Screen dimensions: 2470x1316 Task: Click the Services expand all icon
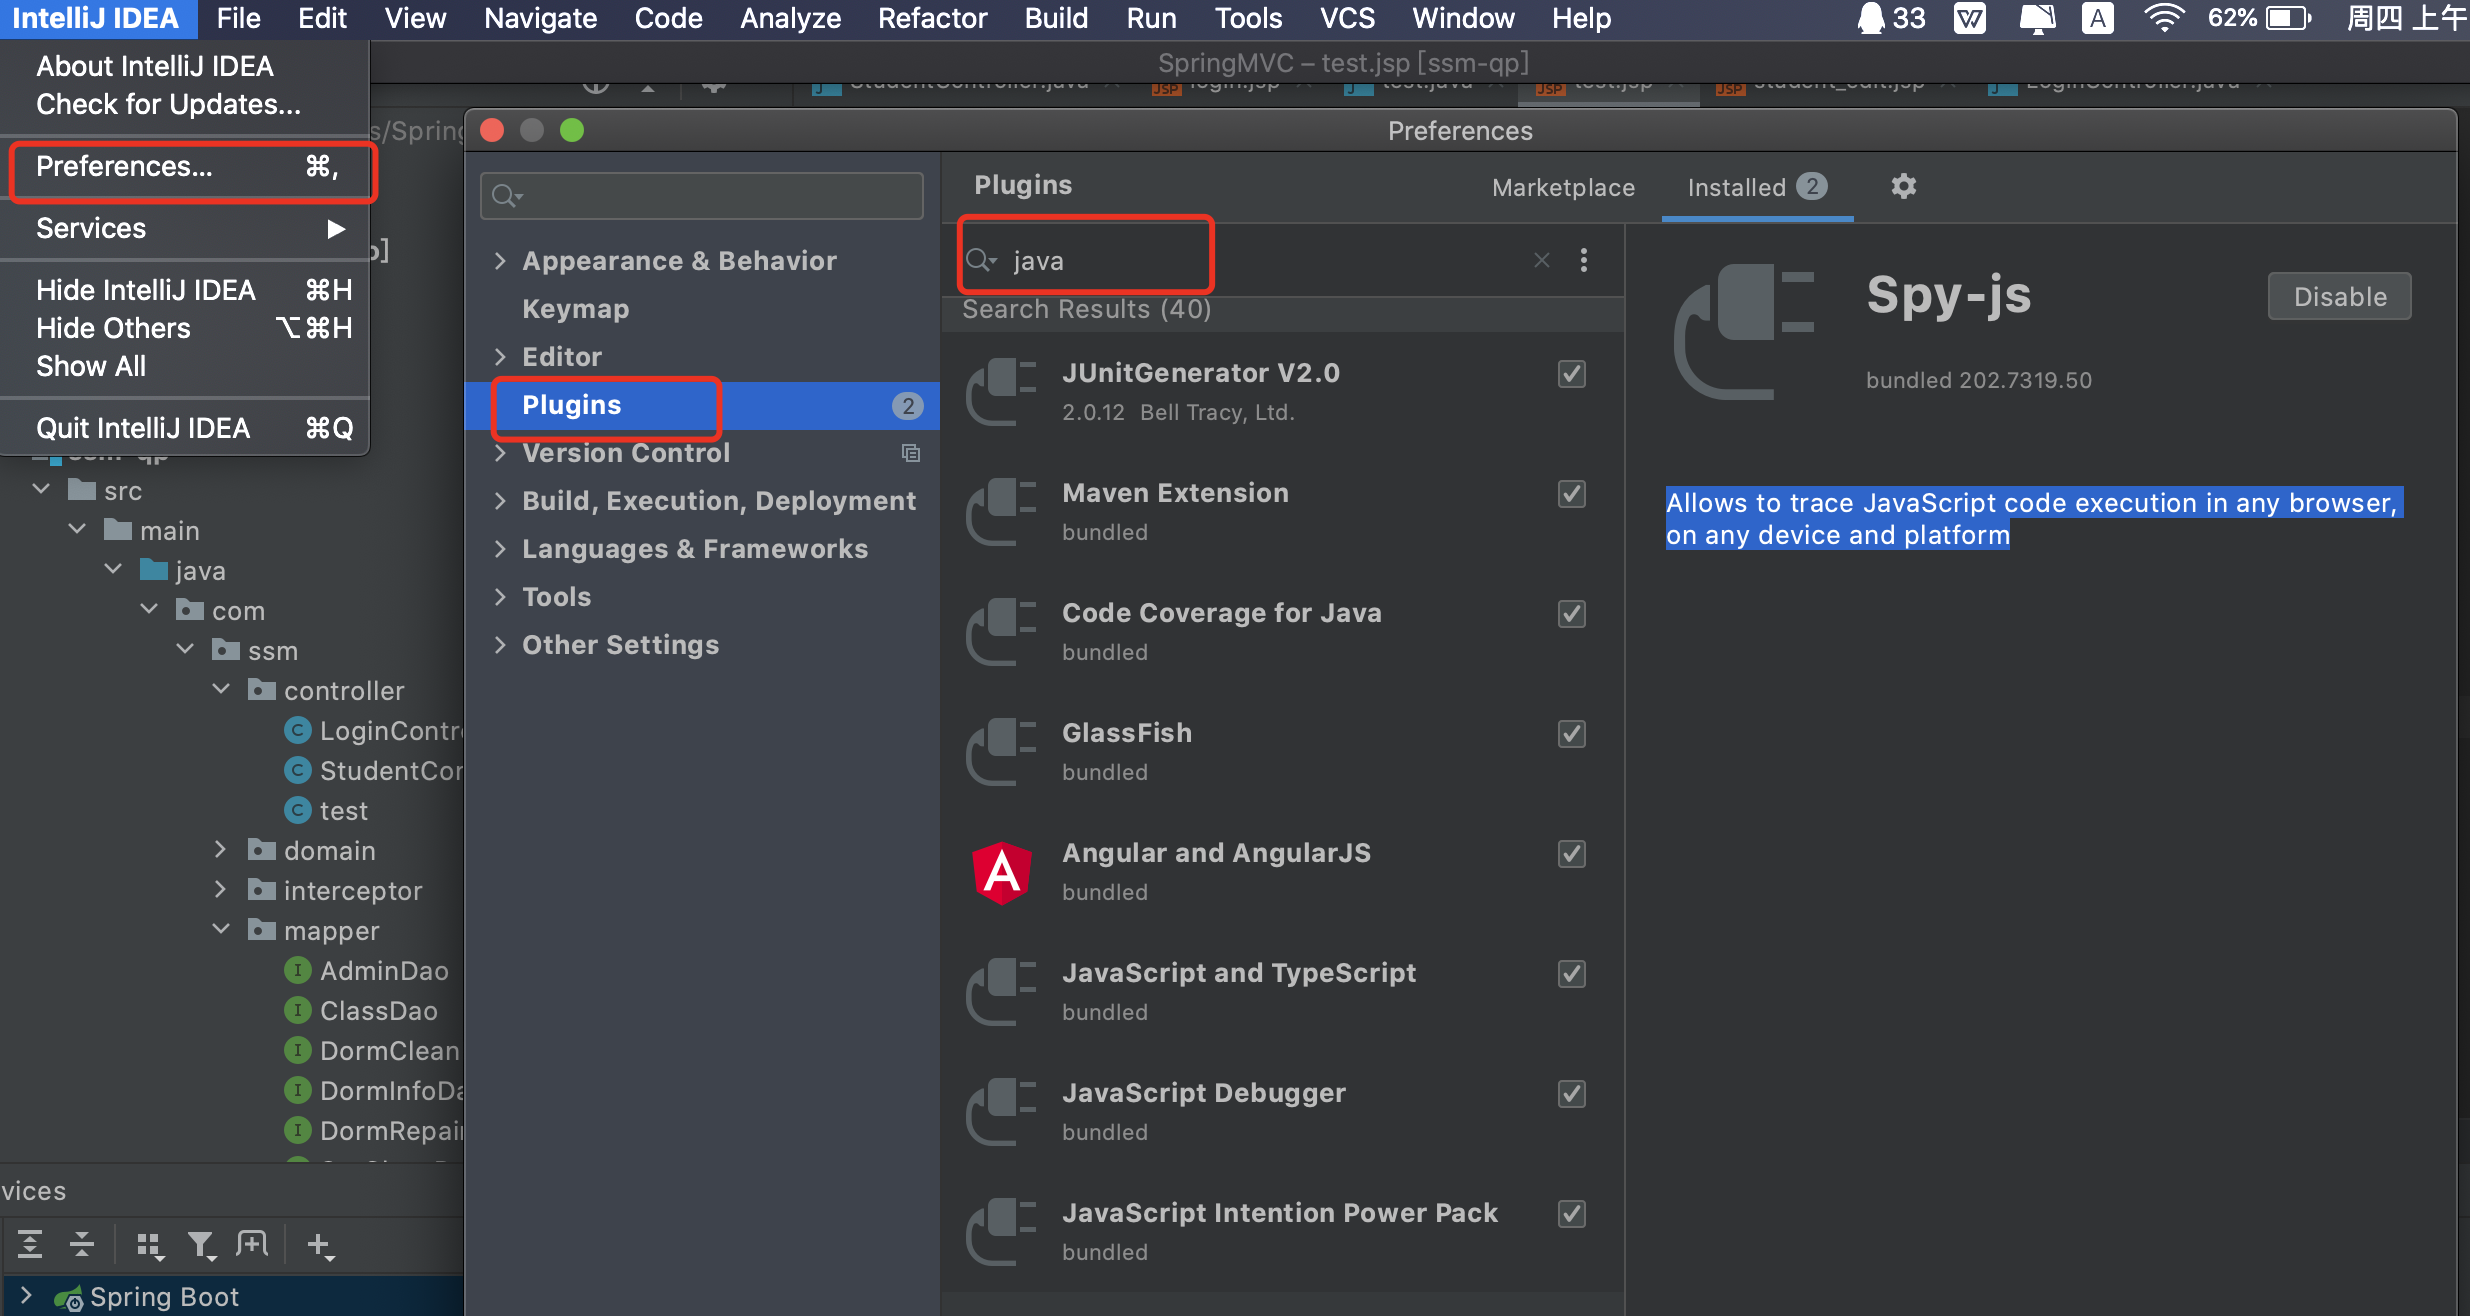(30, 1244)
